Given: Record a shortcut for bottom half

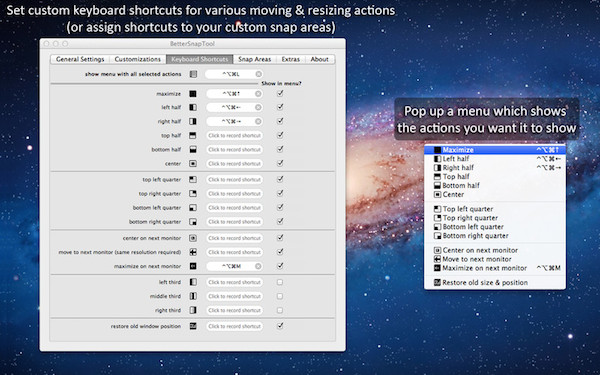Looking at the screenshot, I should (x=235, y=150).
